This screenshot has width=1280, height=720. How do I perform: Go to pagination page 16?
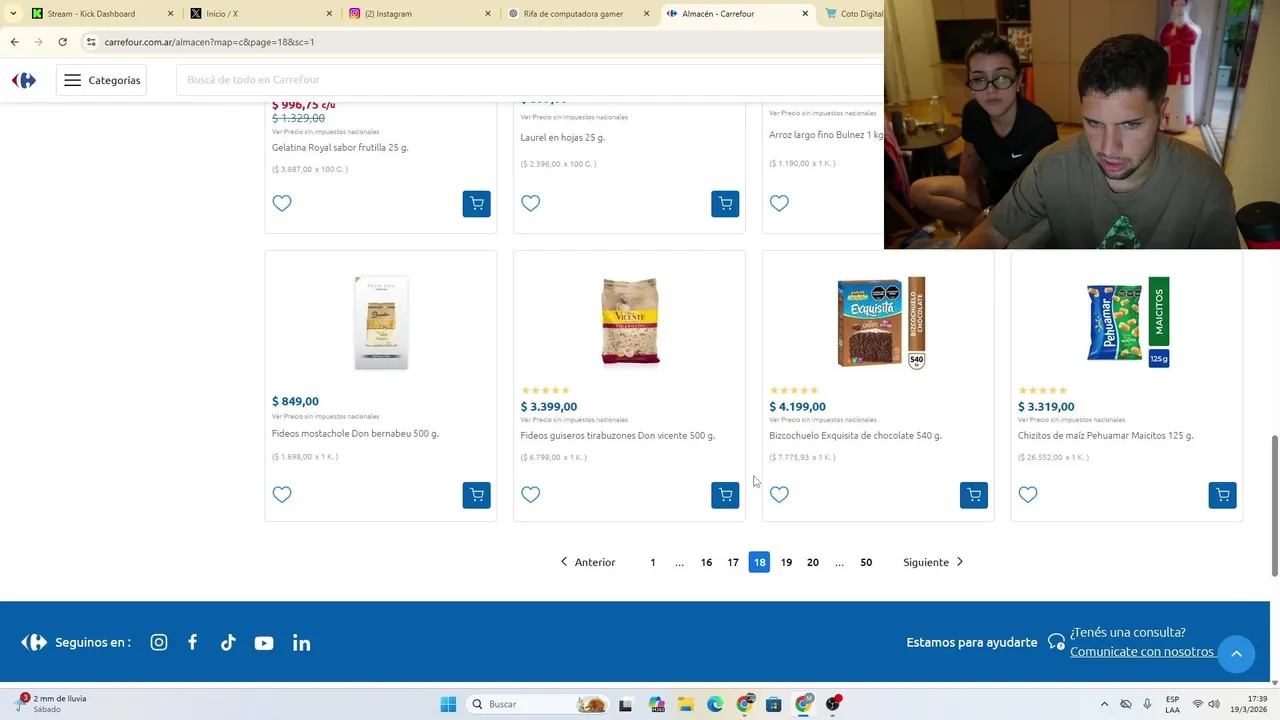point(706,562)
